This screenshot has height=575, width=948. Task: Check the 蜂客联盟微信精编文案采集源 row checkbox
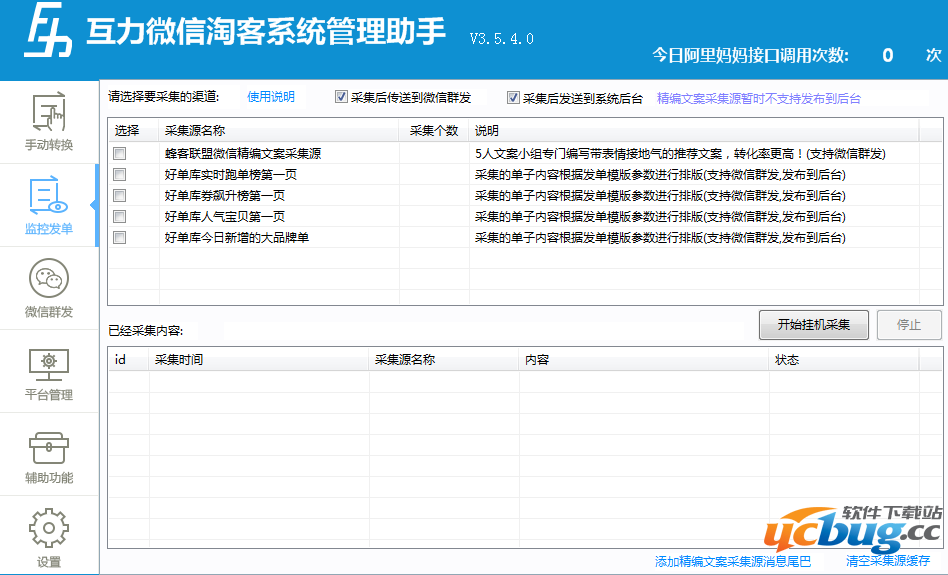click(x=120, y=154)
